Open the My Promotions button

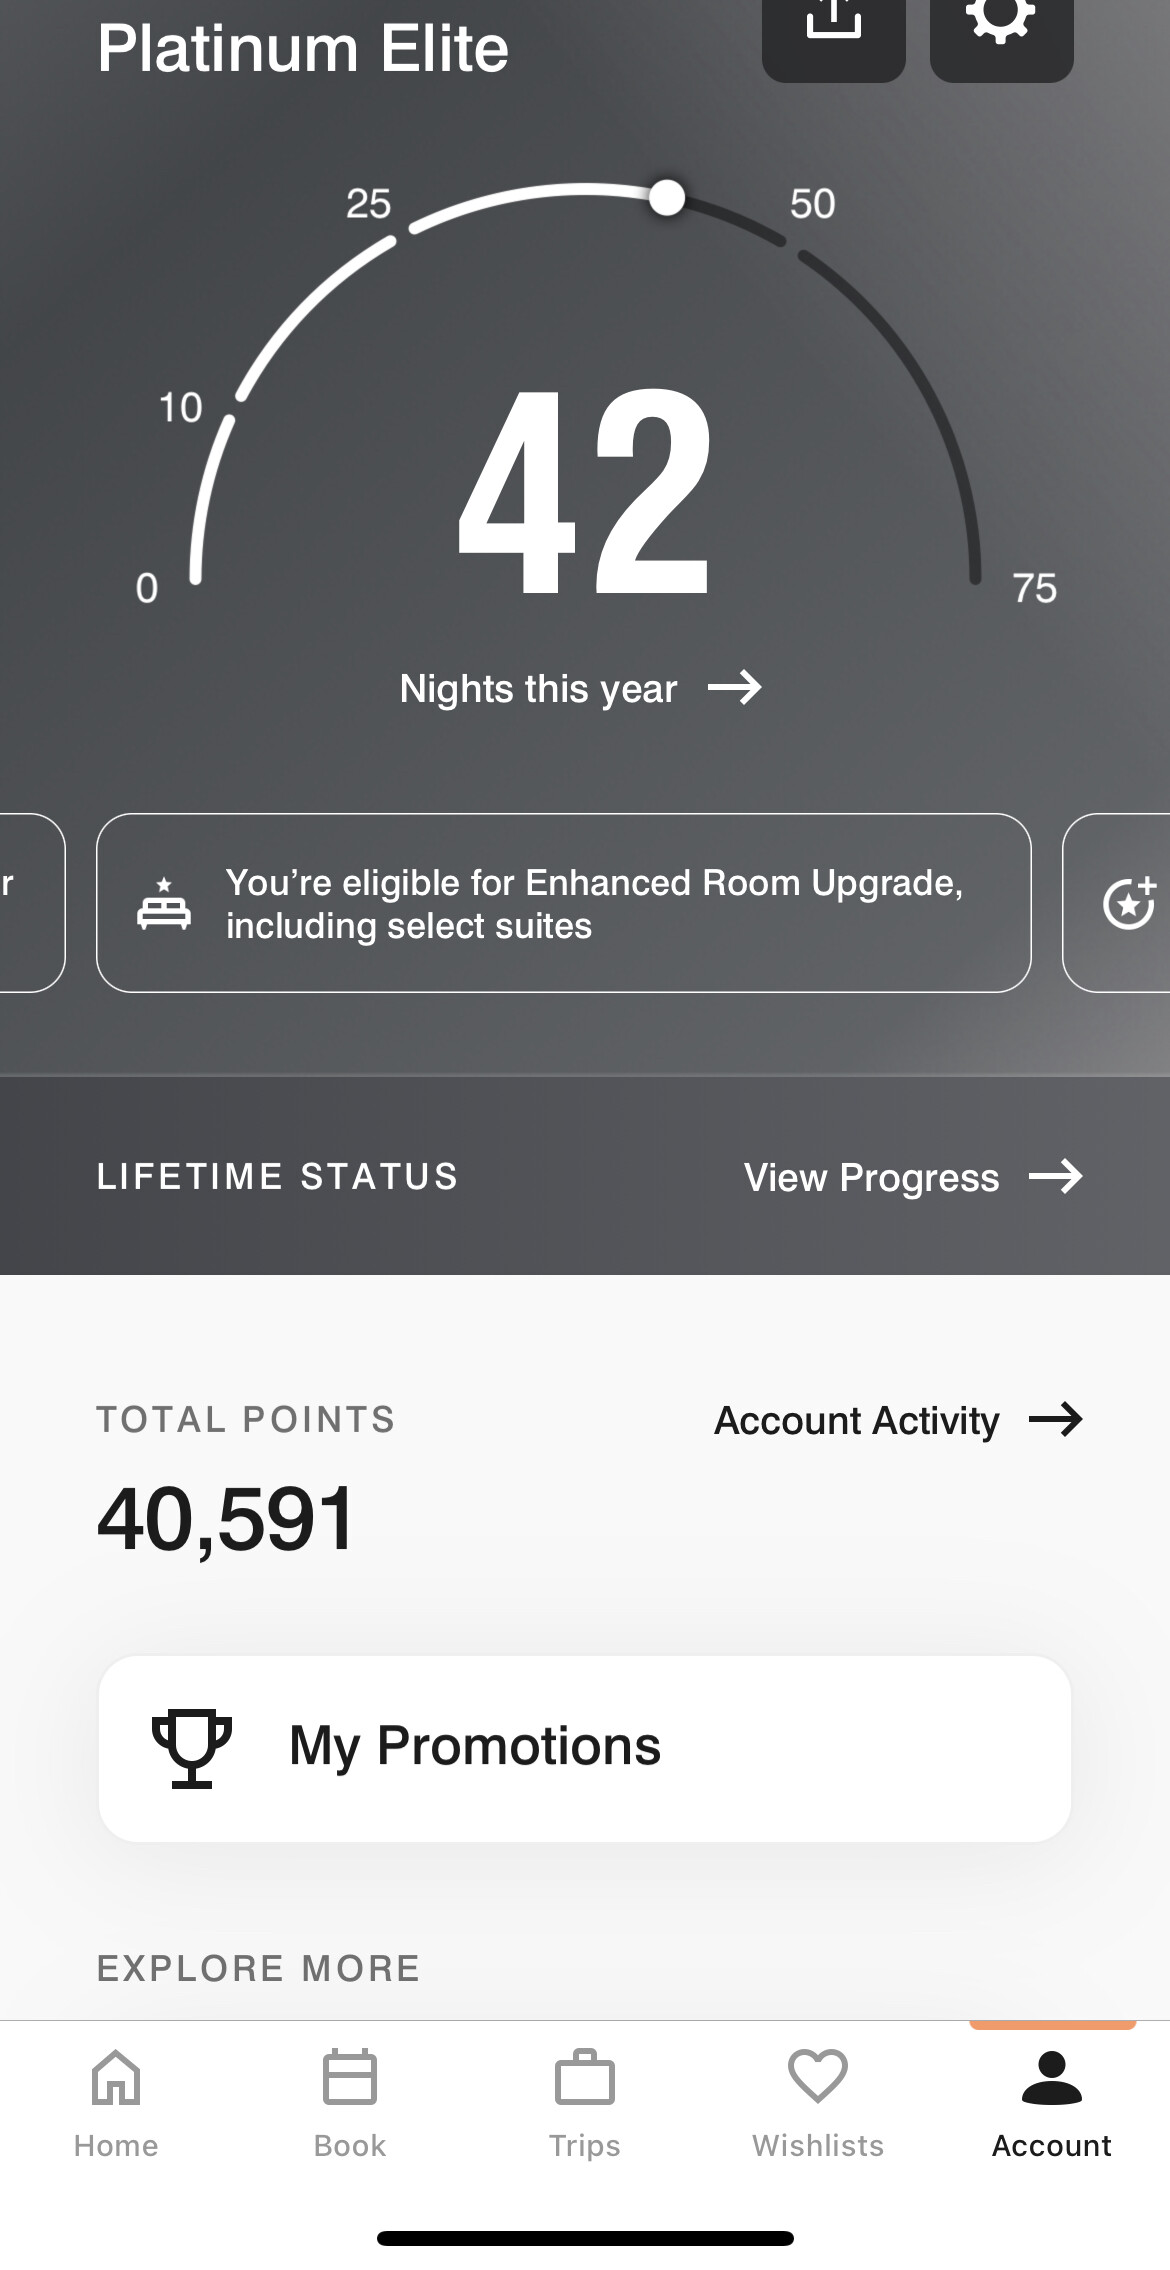[x=584, y=1748]
